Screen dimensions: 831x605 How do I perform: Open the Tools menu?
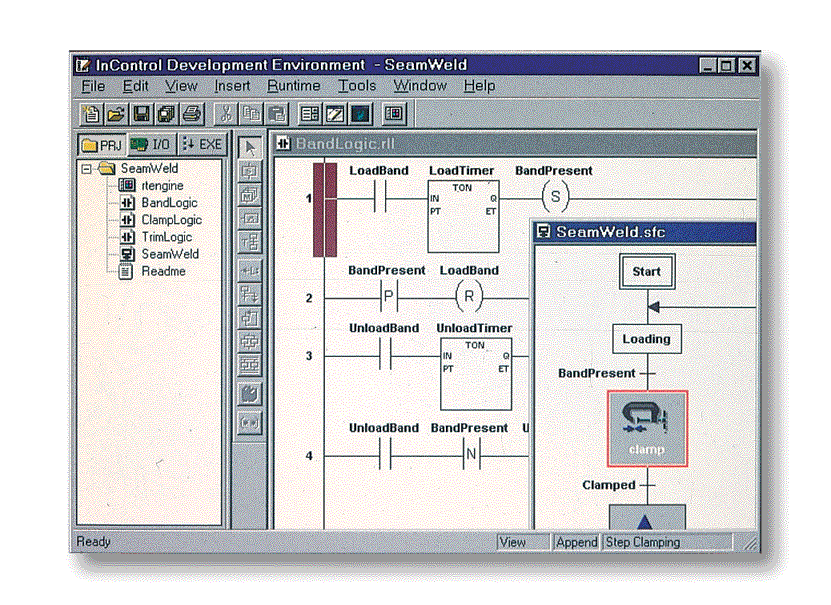(357, 86)
